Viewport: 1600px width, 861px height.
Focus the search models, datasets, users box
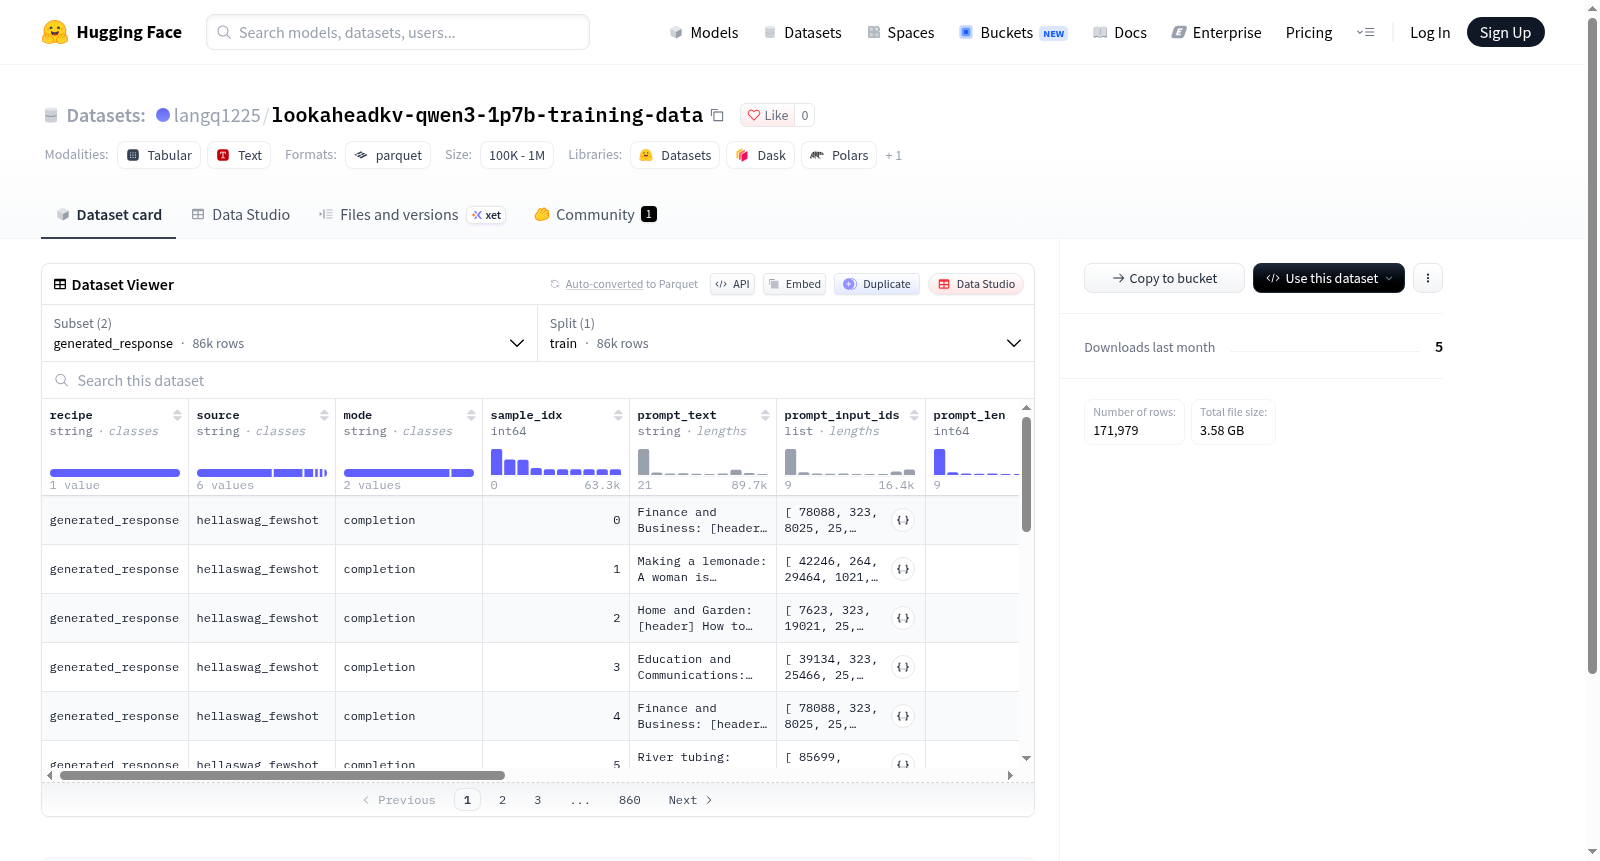[x=398, y=32]
